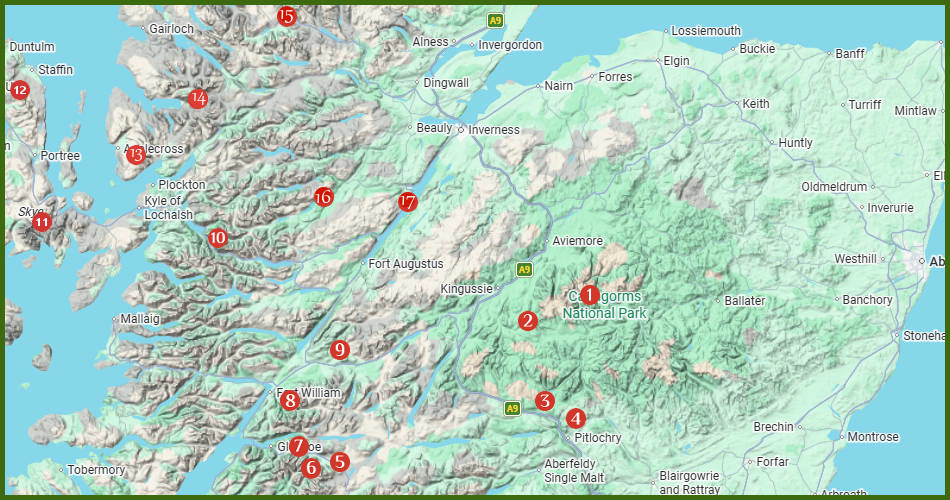This screenshot has height=500, width=950.
Task: Click marker number 4 above Pitlochry
Action: tap(576, 418)
